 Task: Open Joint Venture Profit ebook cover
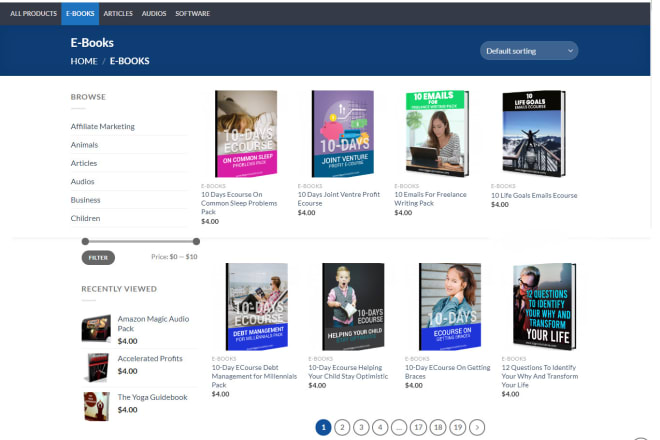point(343,133)
